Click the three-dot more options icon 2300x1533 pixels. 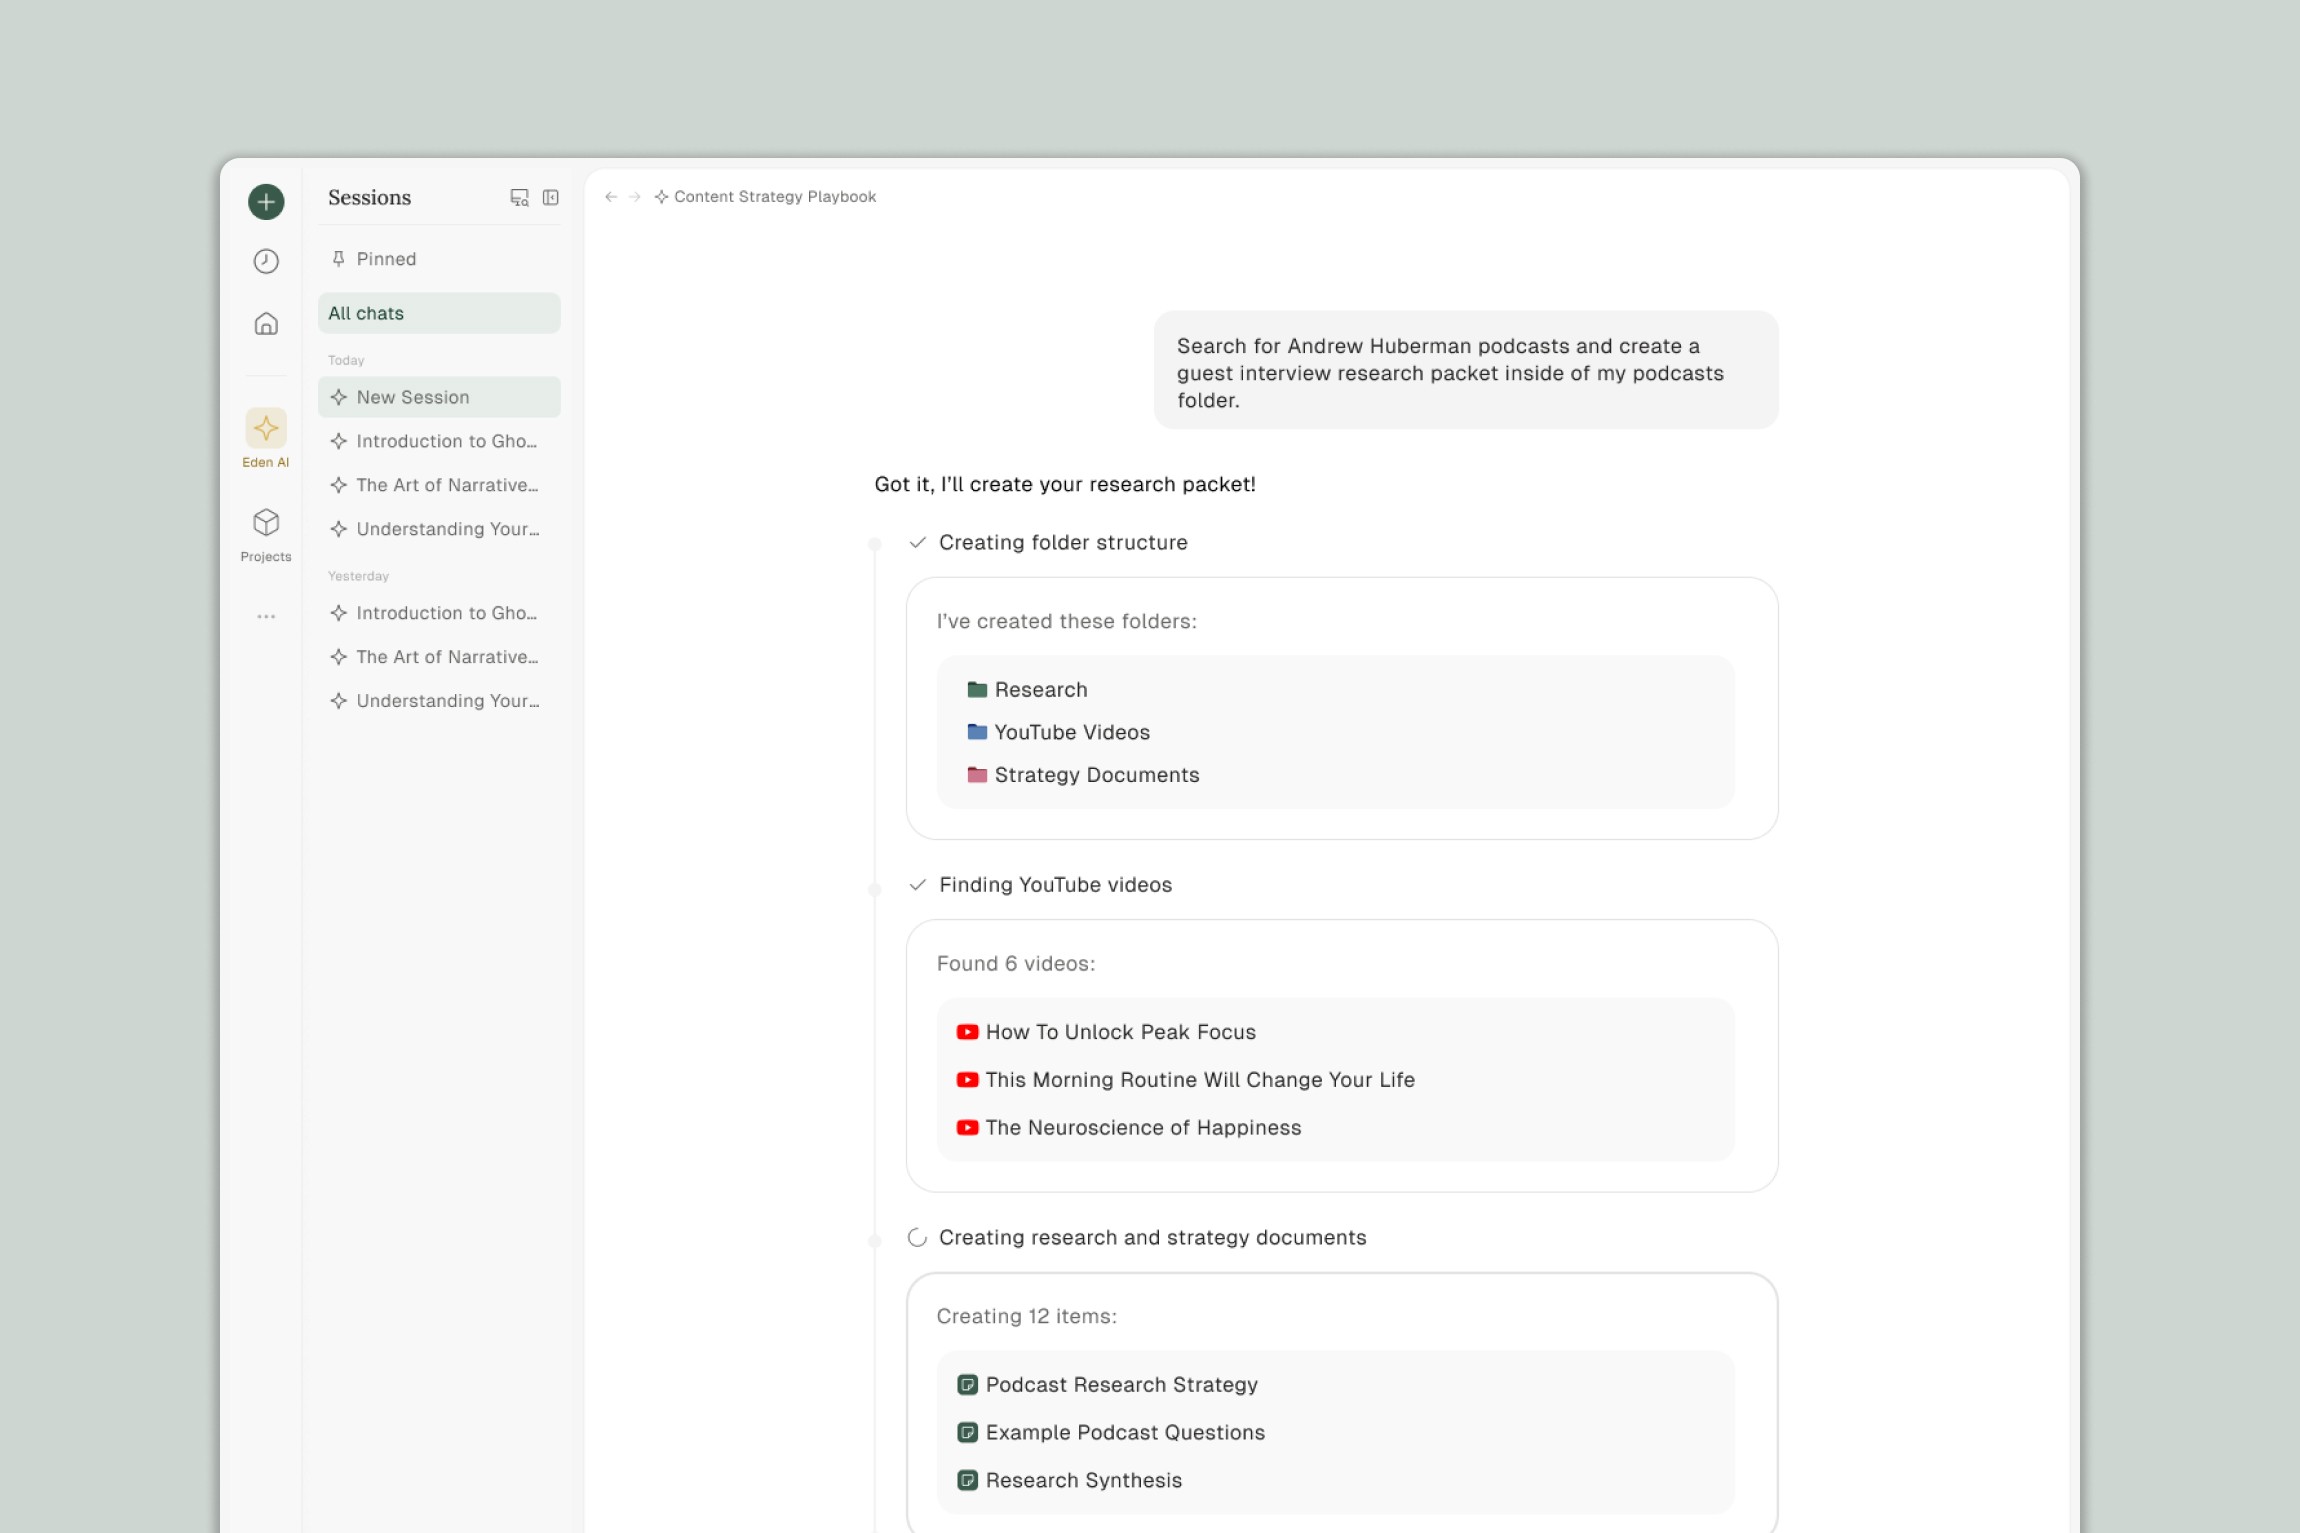pos(266,616)
